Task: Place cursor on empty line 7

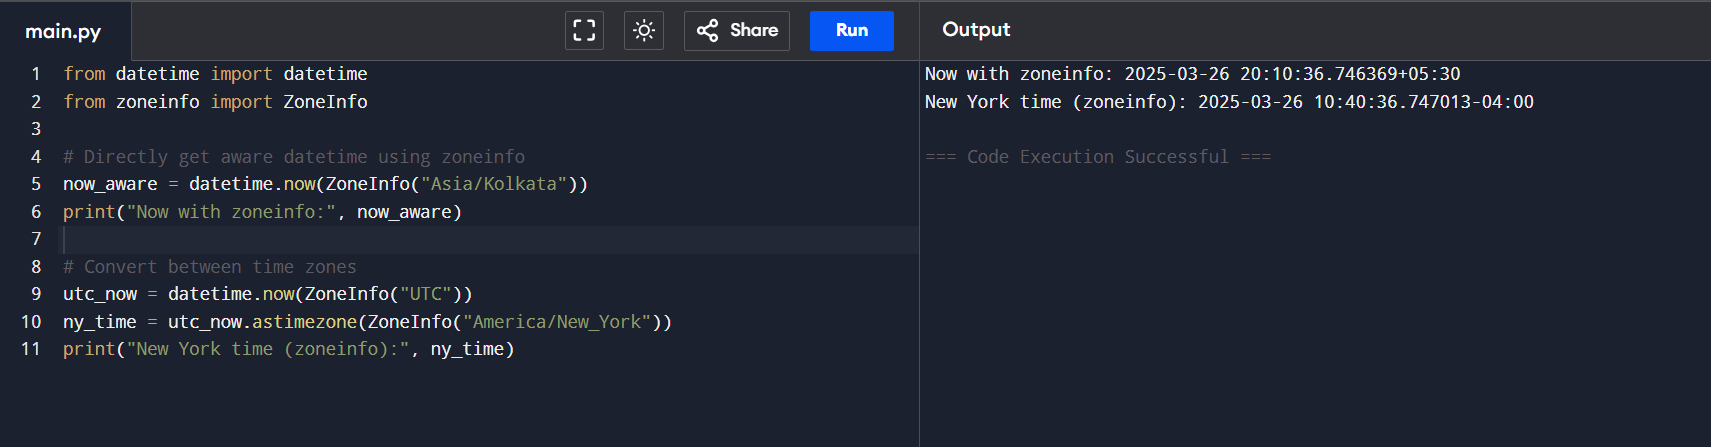Action: point(490,239)
